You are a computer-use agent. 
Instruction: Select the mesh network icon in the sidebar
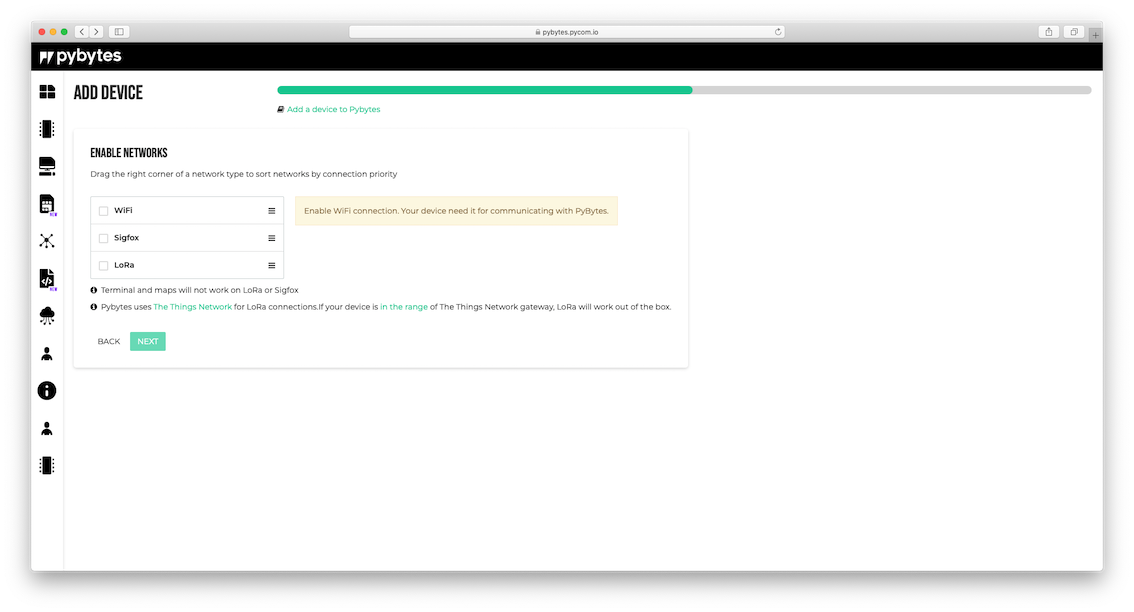click(47, 241)
